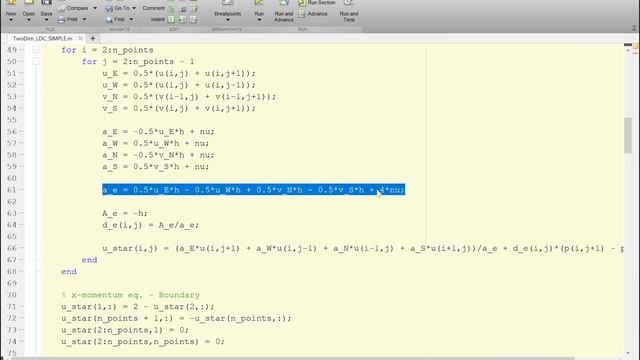Image resolution: width=640 pixels, height=360 pixels.
Task: Expand the Go To dropdown arrow
Action: [134, 8]
